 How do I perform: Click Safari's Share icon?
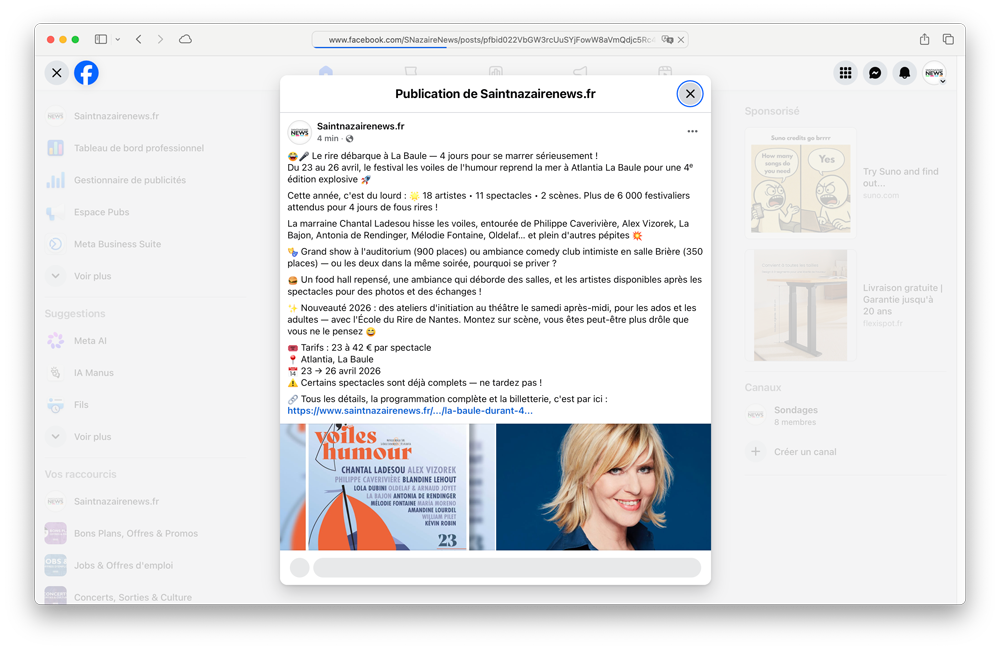924,39
